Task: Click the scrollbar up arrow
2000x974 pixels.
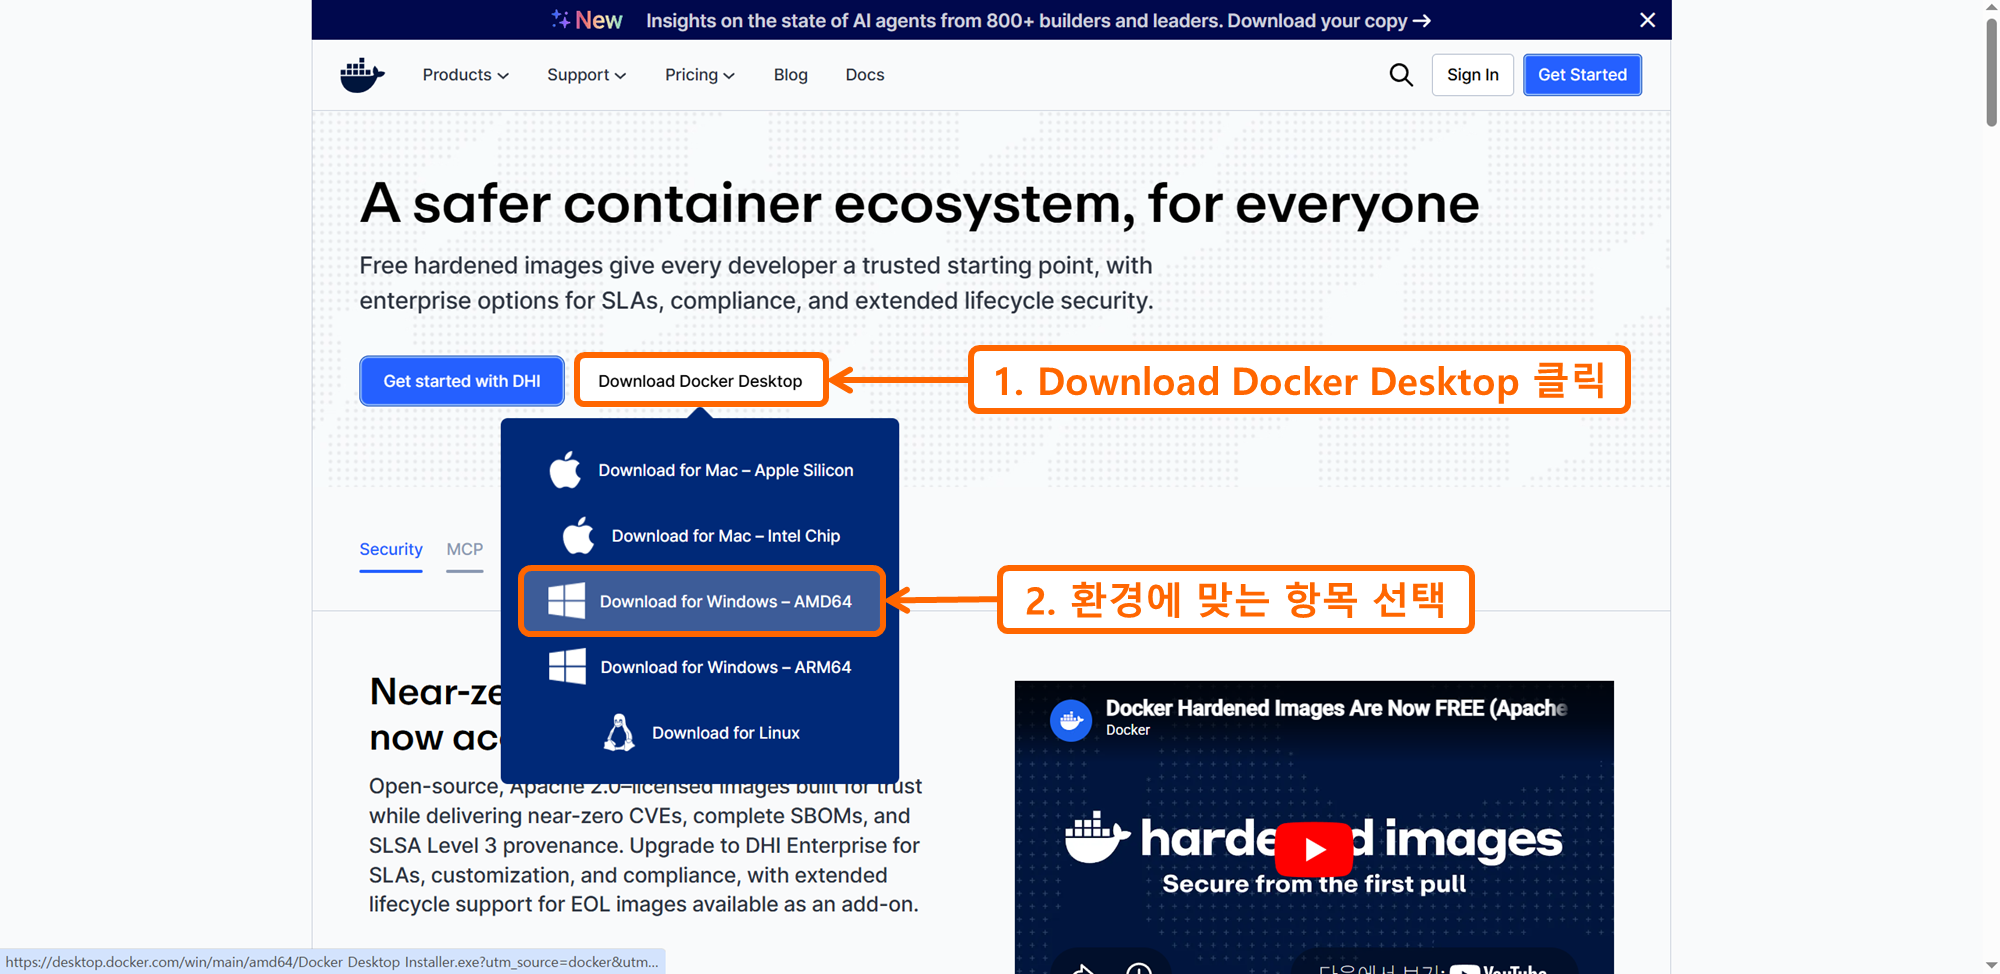Action: point(1991,7)
